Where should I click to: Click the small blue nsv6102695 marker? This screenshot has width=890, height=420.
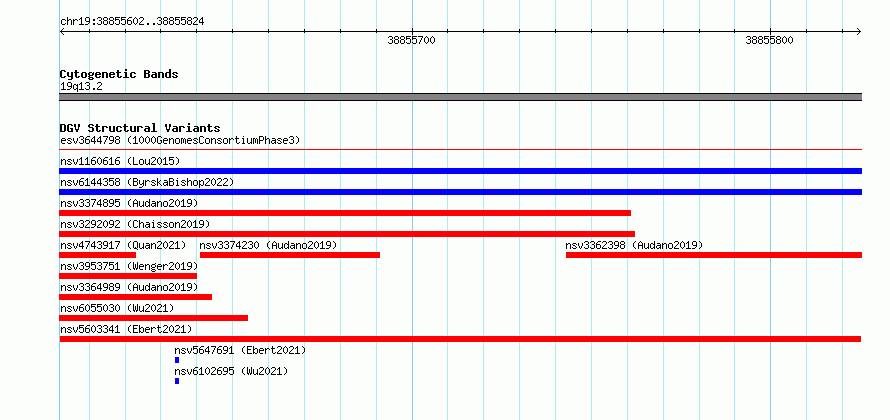click(177, 381)
